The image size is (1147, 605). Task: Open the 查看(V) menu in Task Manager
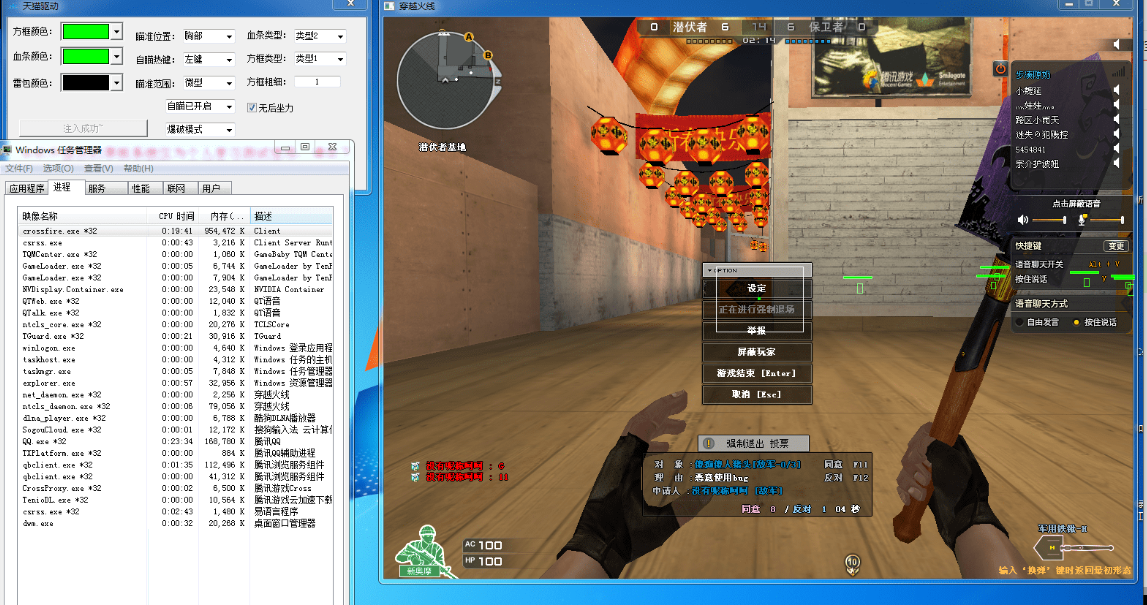[x=99, y=168]
